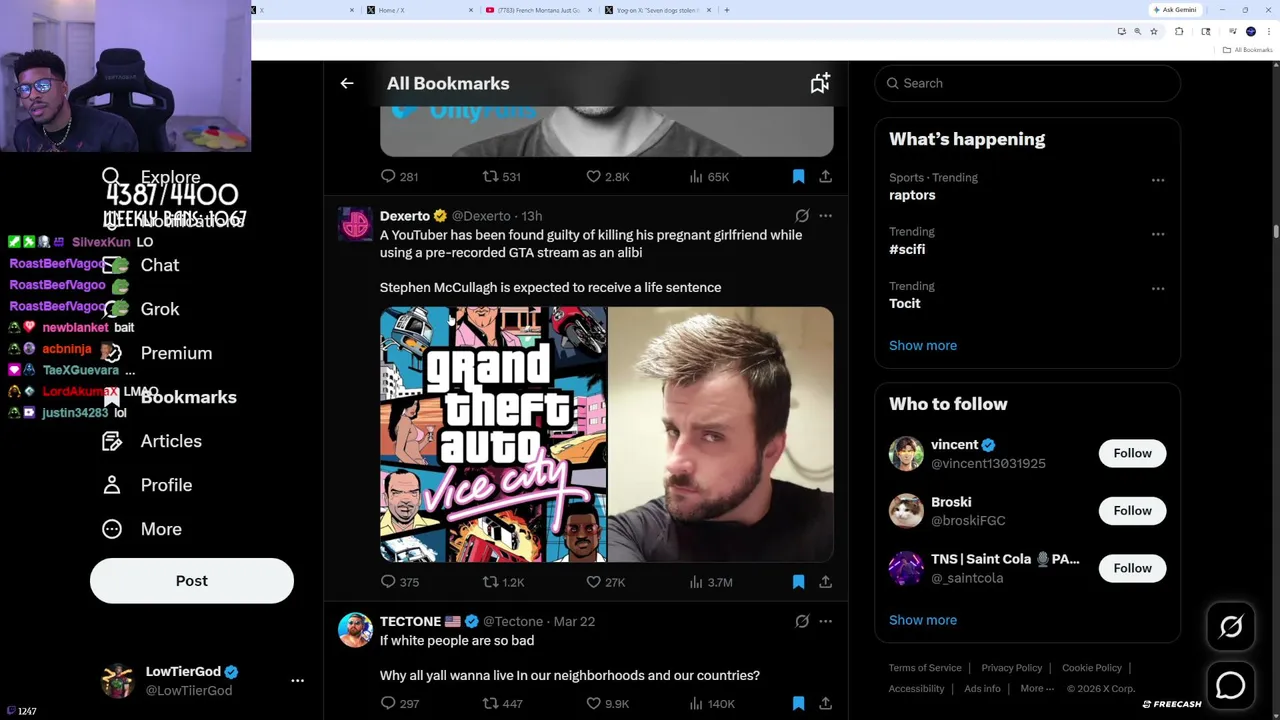Open Terms of Service link
1280x720 pixels.
pos(925,668)
